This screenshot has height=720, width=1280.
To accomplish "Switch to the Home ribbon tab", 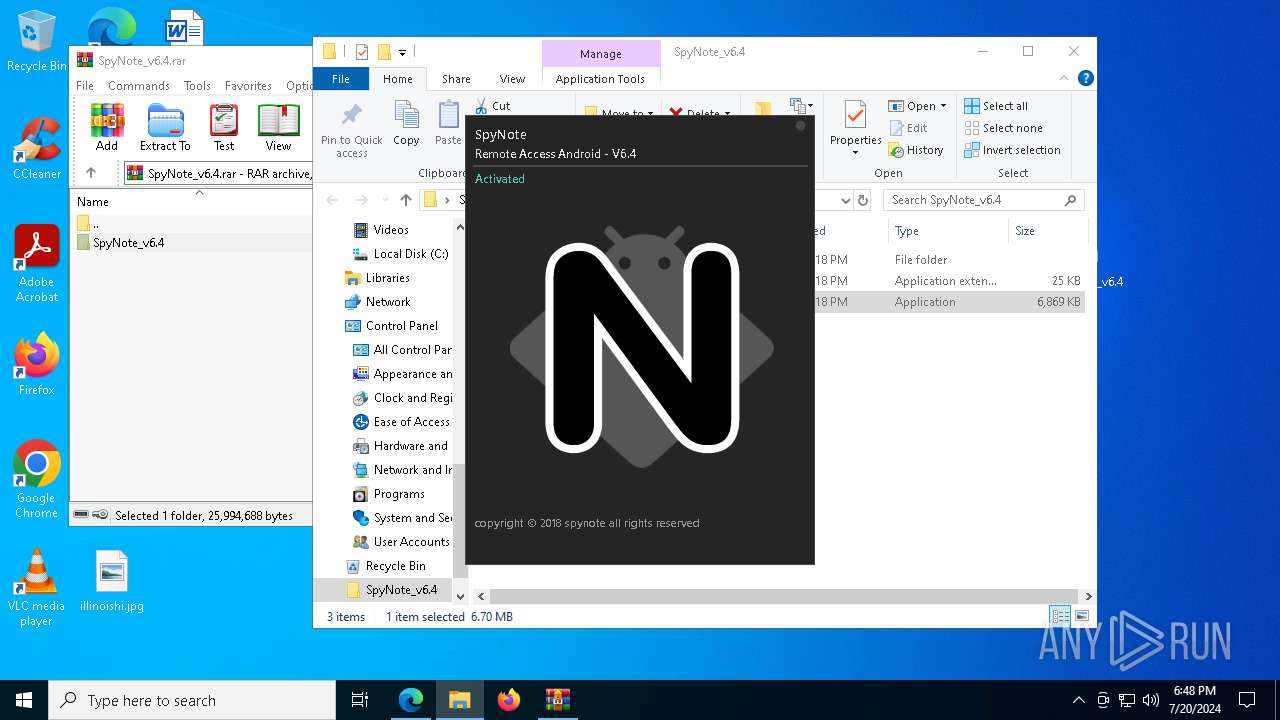I will coord(397,79).
